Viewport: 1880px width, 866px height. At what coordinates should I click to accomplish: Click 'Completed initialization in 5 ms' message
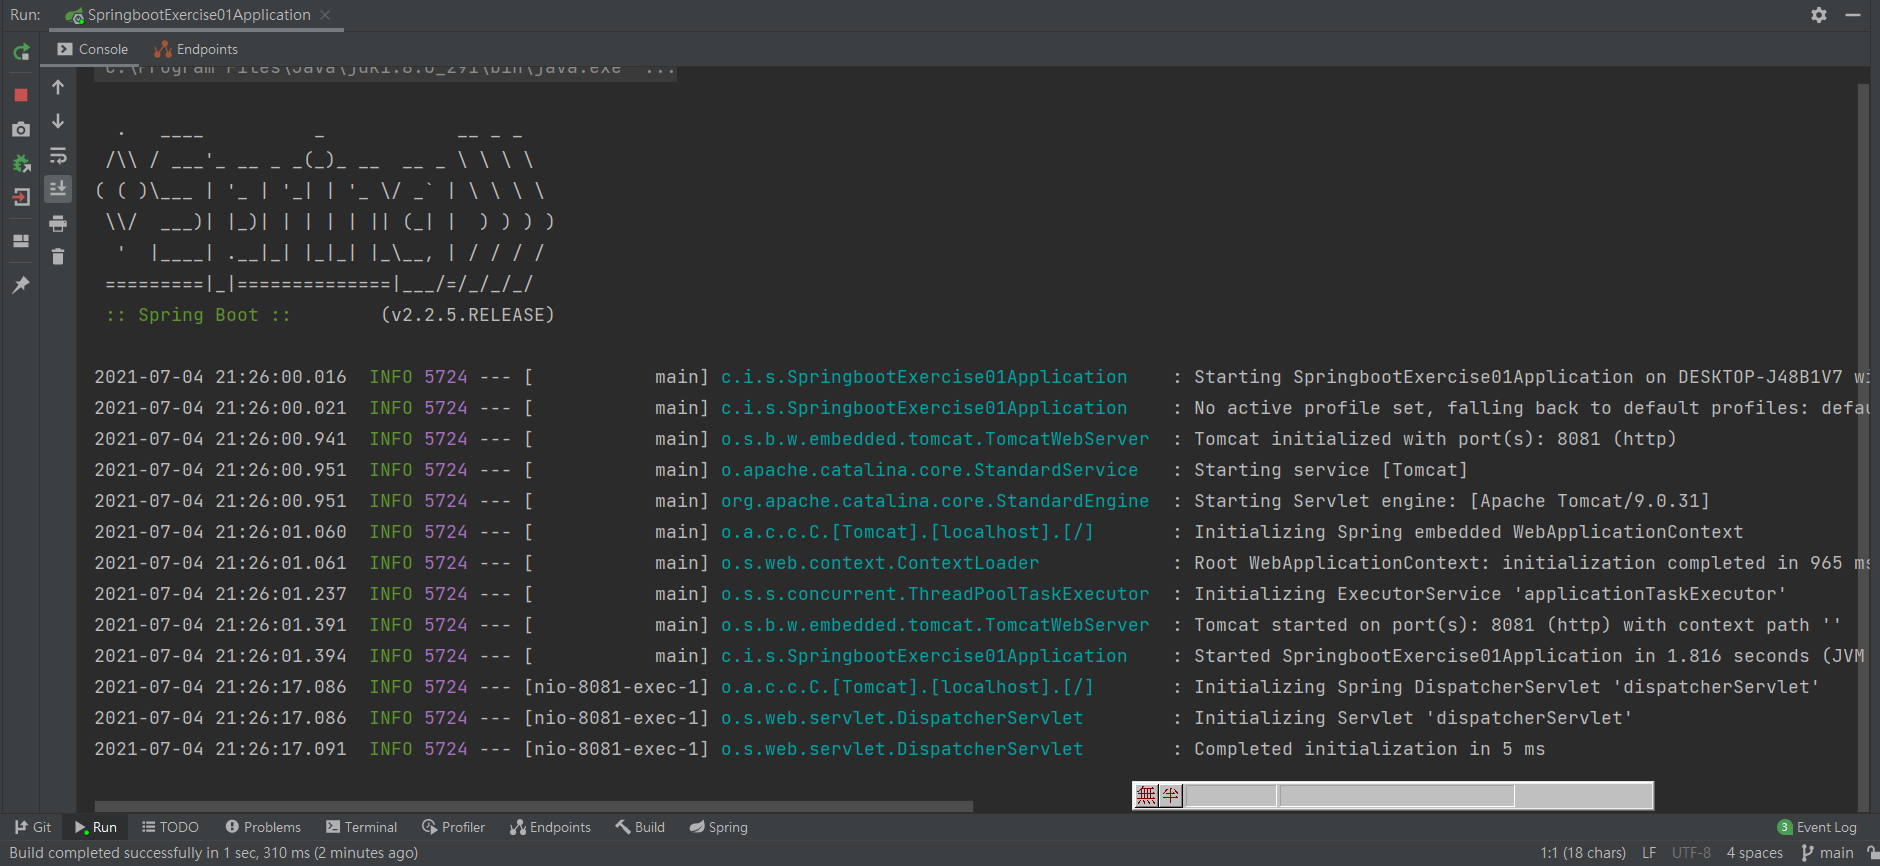(x=1370, y=749)
